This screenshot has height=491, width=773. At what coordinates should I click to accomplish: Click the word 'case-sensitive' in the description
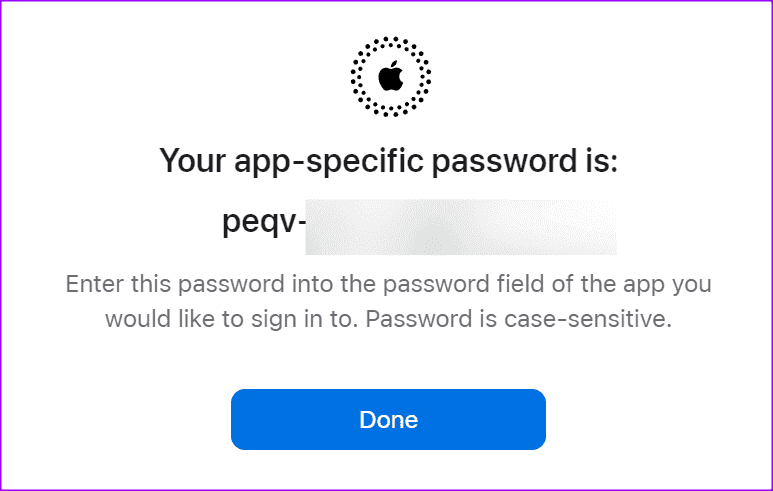(586, 319)
